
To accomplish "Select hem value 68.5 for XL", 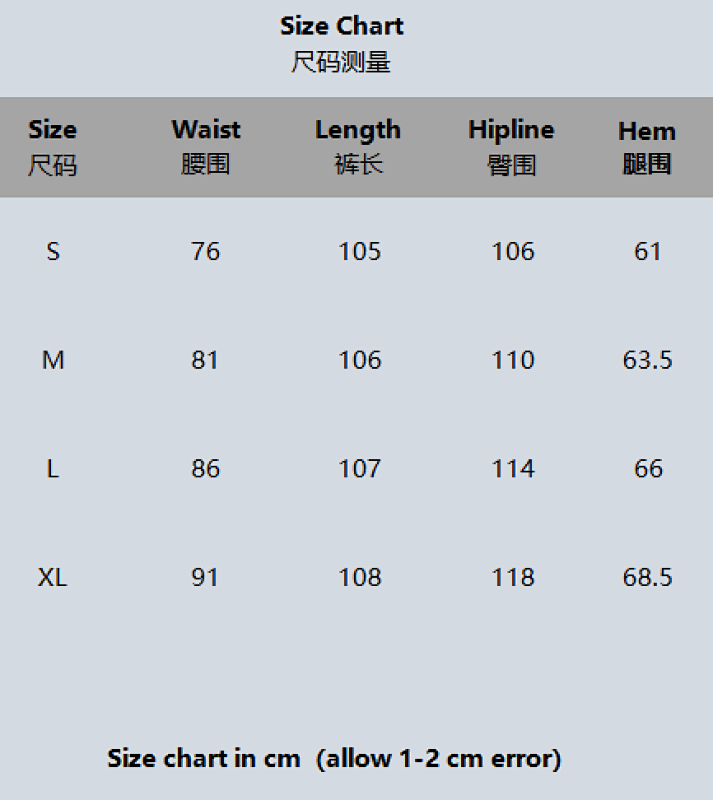I will coord(648,578).
